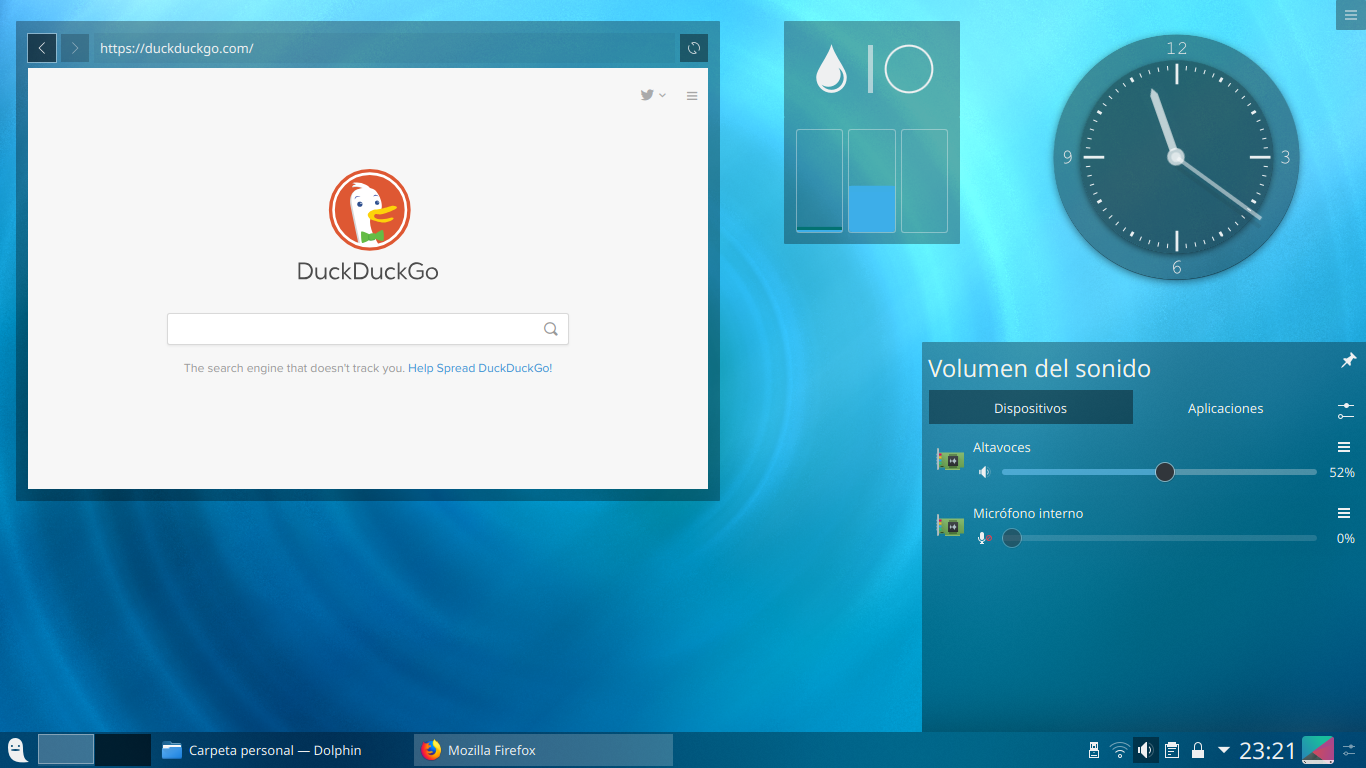This screenshot has height=768, width=1366.
Task: Switch to the Aplicaciones tab
Action: (1226, 408)
